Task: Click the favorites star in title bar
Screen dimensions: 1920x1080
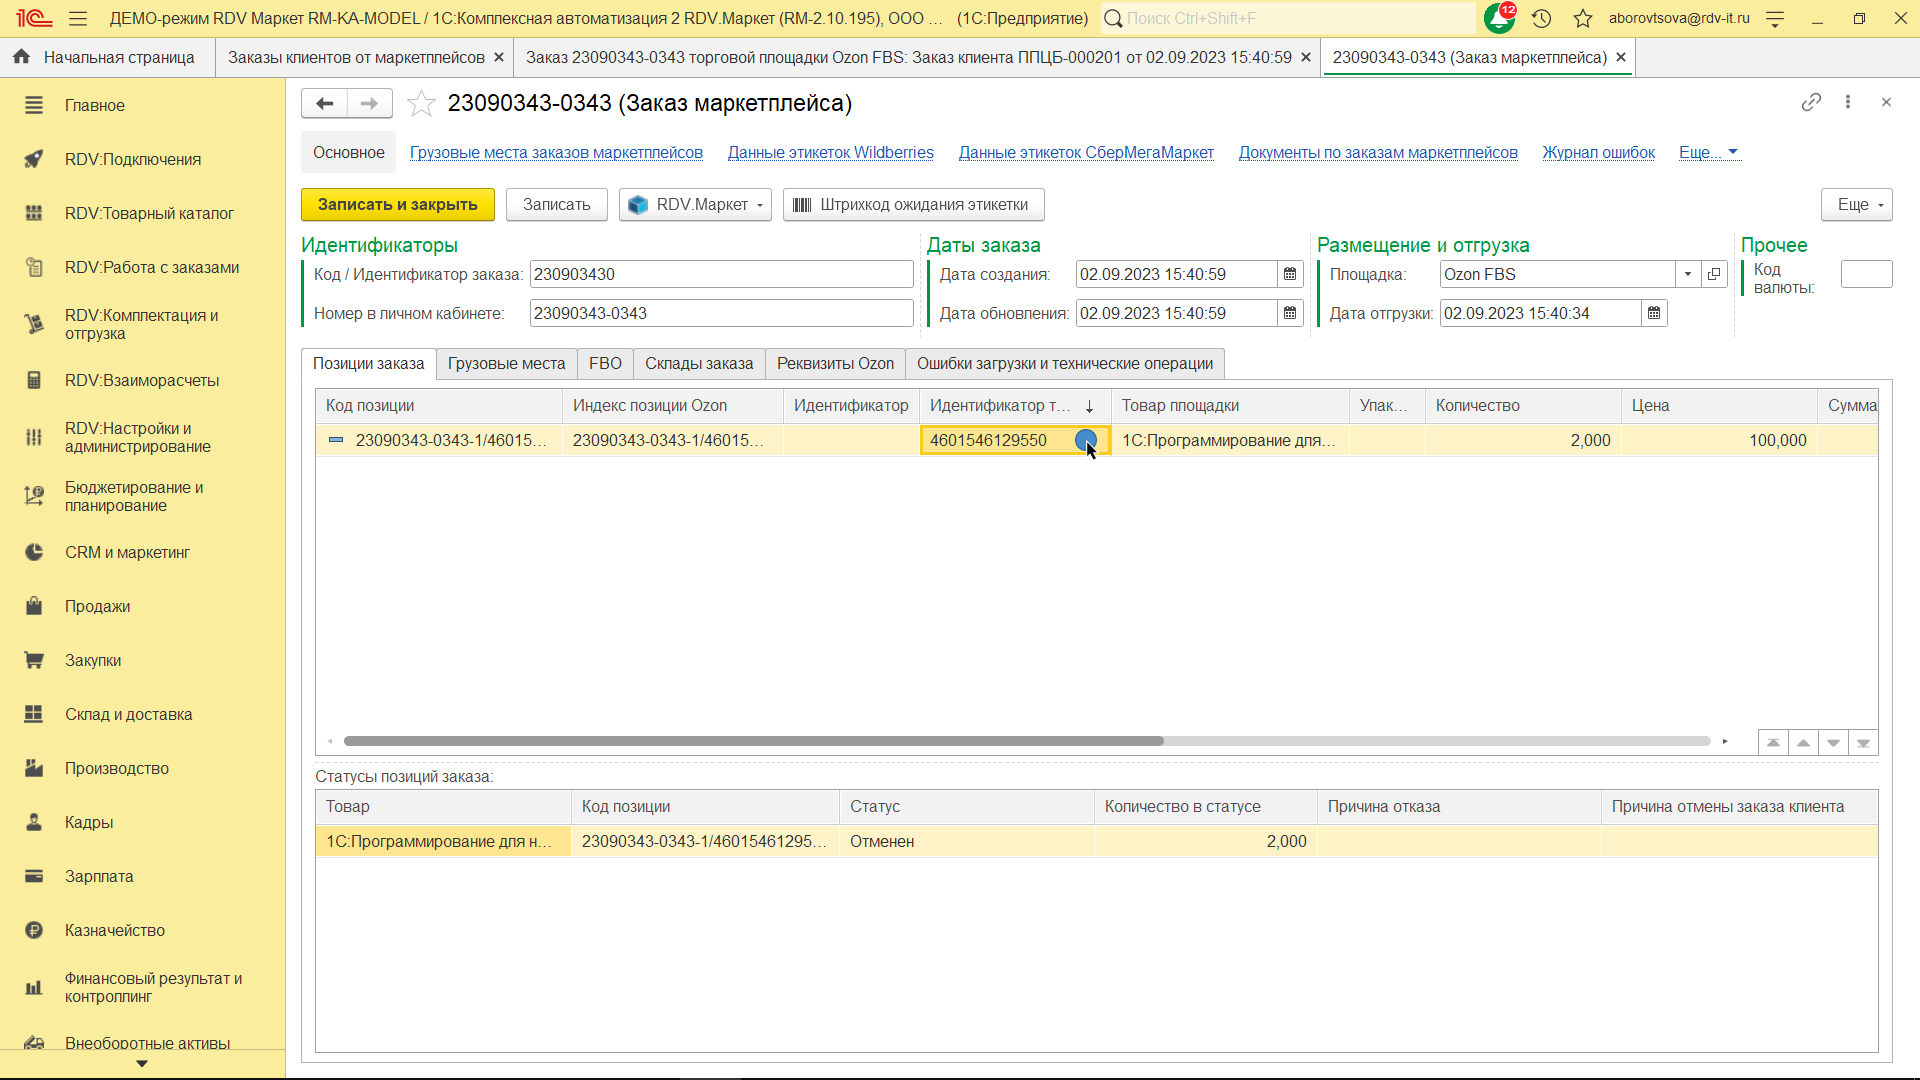Action: pyautogui.click(x=1582, y=18)
